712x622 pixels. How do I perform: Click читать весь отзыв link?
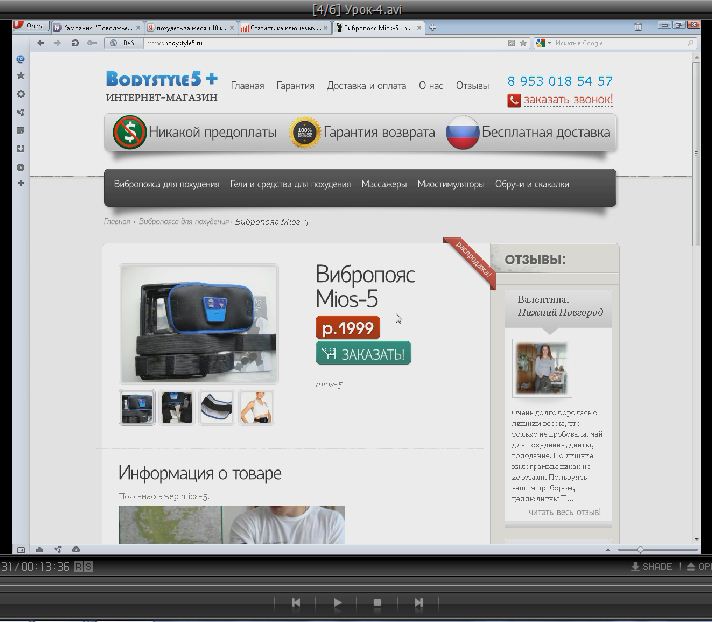(564, 512)
